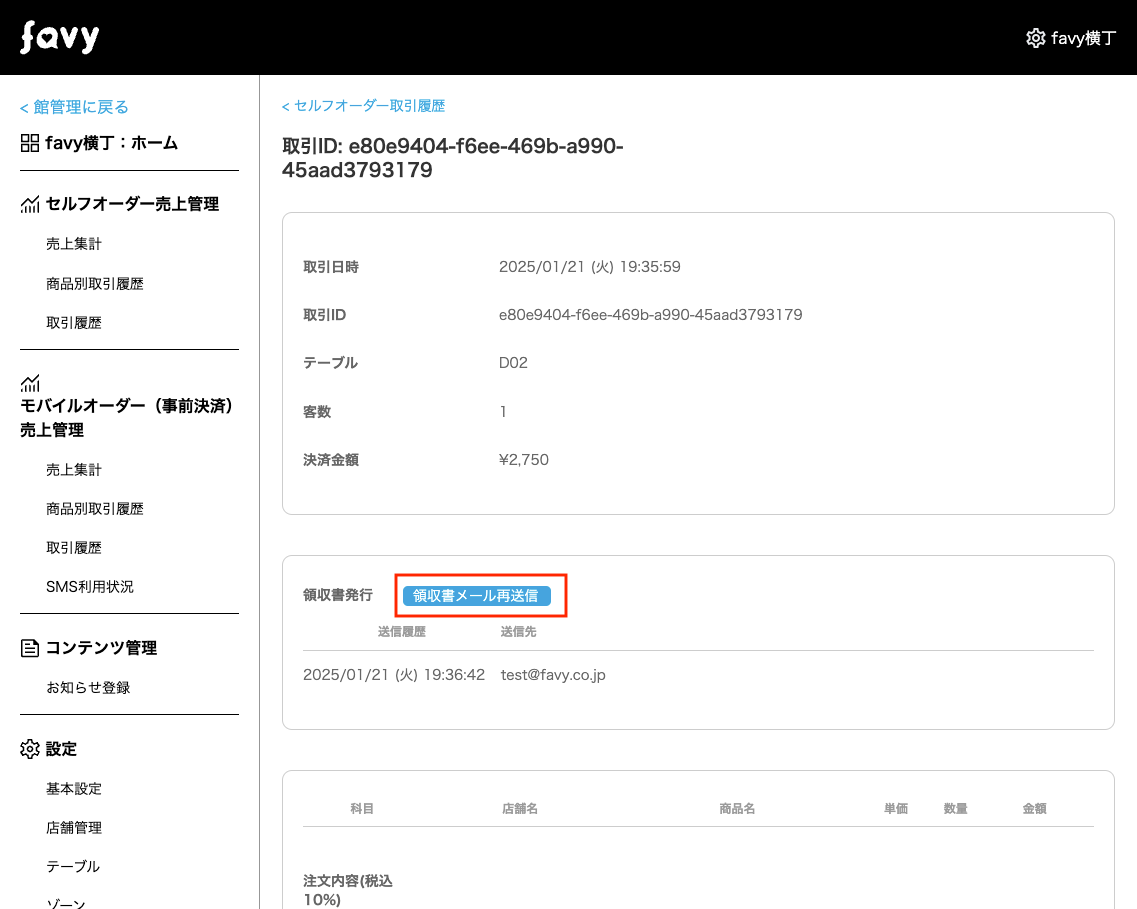
Task: Click the 取引日時 label
Action: 331,267
